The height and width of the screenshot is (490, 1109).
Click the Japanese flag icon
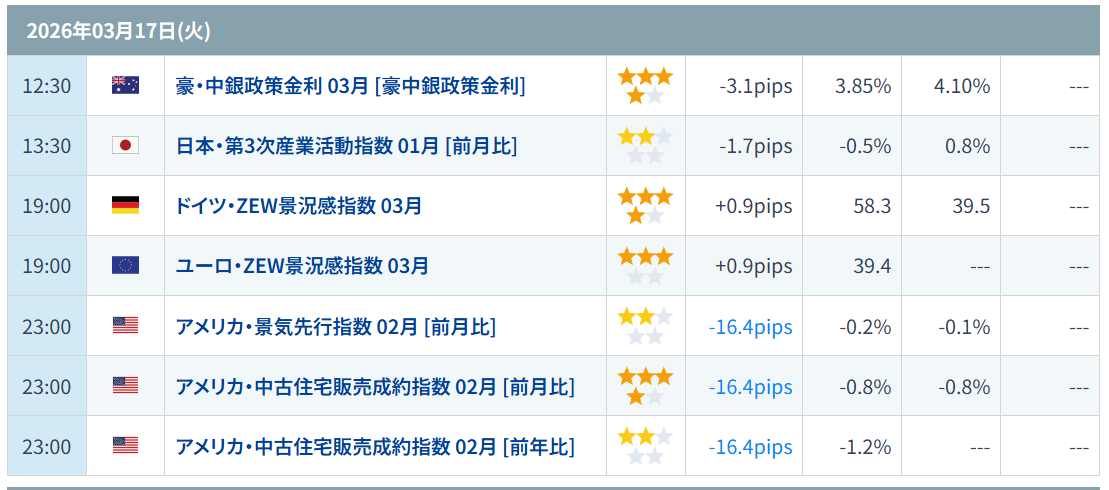(125, 146)
